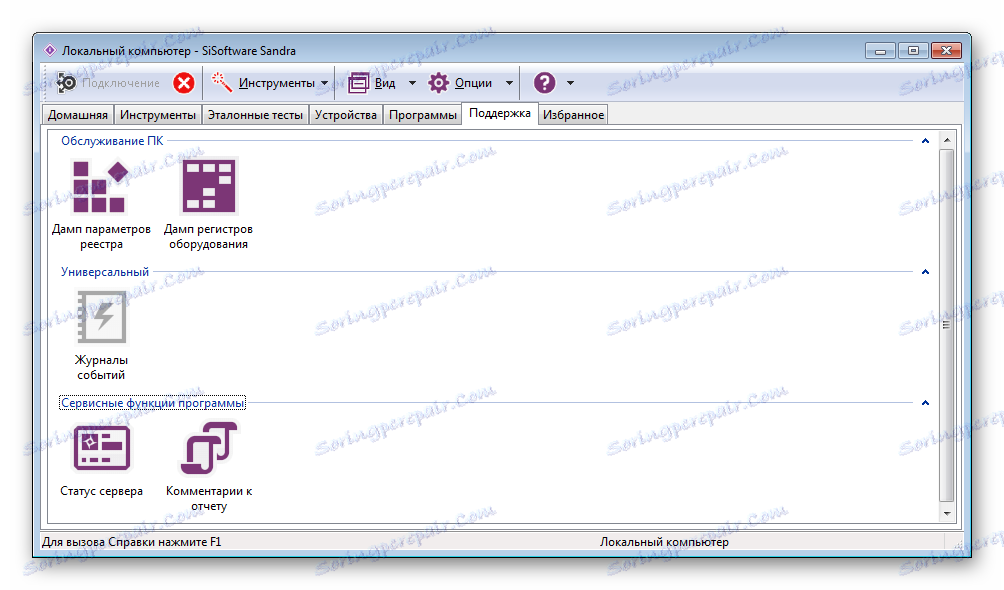Open the Вид dropdown arrow
This screenshot has width=1004, height=590.
(410, 82)
